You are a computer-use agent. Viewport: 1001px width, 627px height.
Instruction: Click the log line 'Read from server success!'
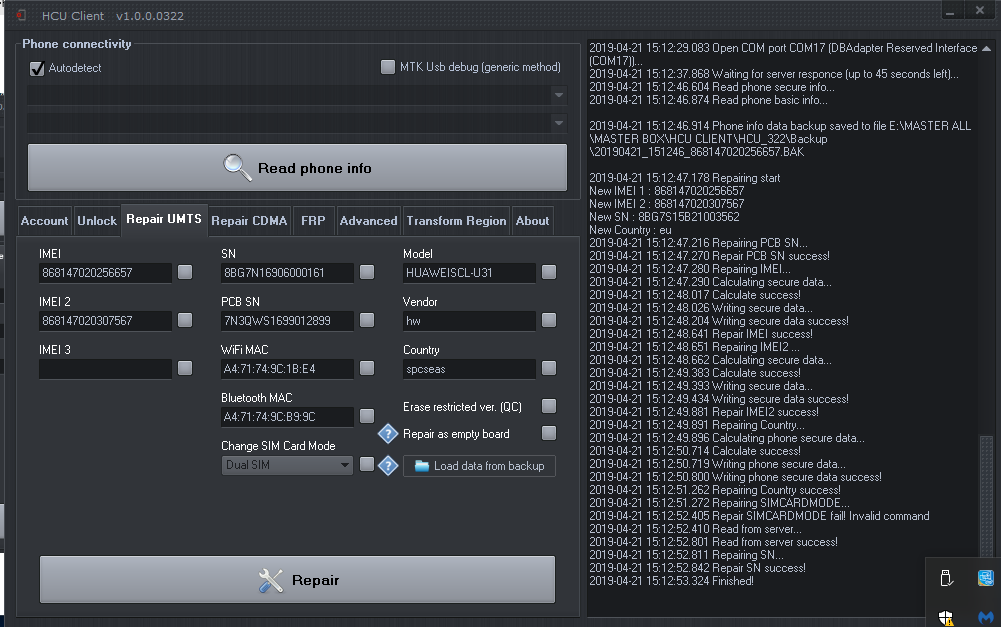[713, 541]
